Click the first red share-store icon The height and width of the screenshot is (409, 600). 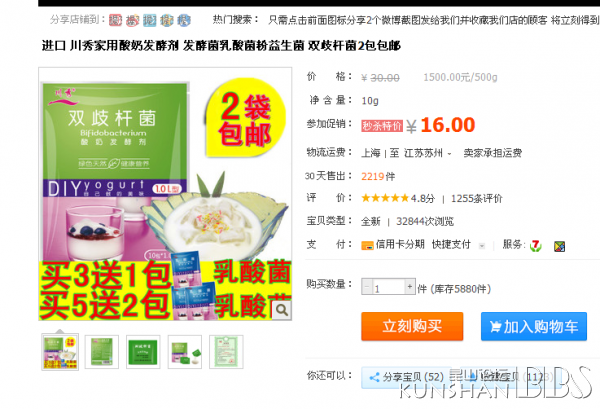[115, 20]
